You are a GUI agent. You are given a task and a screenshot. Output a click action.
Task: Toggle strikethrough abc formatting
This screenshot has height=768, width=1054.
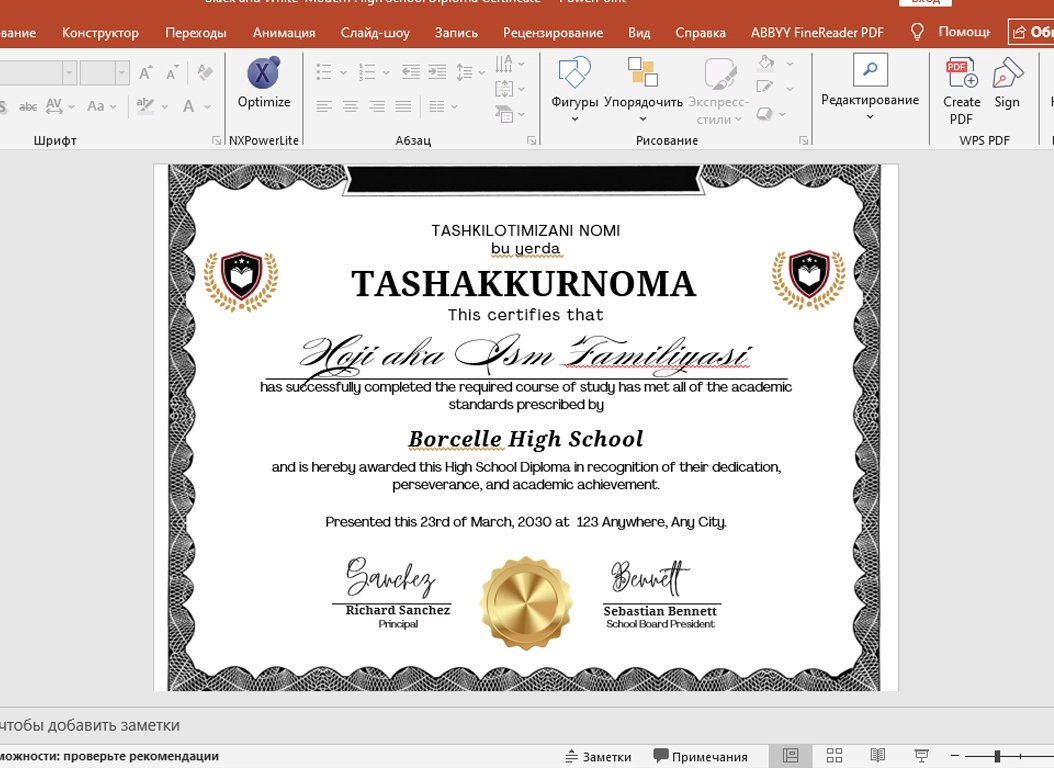point(28,106)
